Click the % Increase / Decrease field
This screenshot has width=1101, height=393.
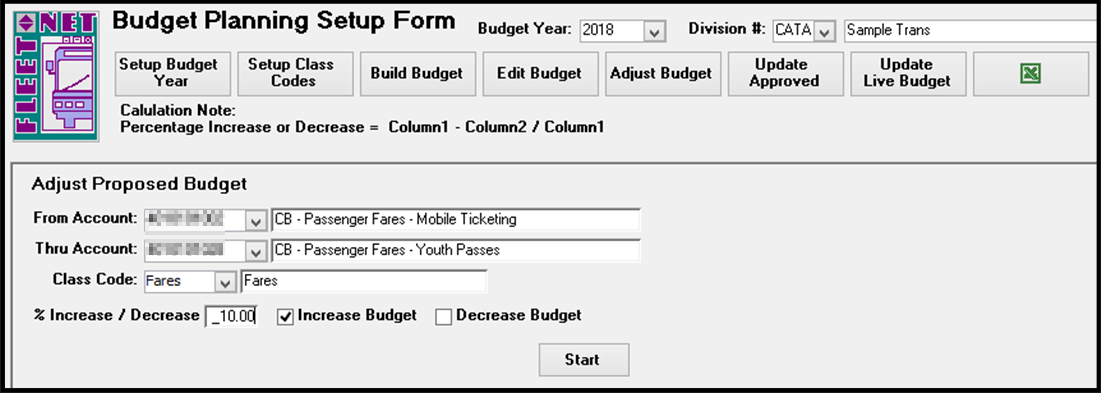232,317
